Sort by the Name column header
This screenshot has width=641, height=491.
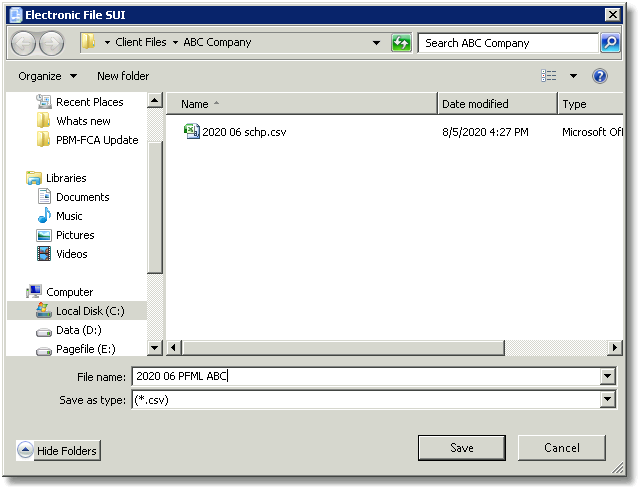[x=302, y=104]
